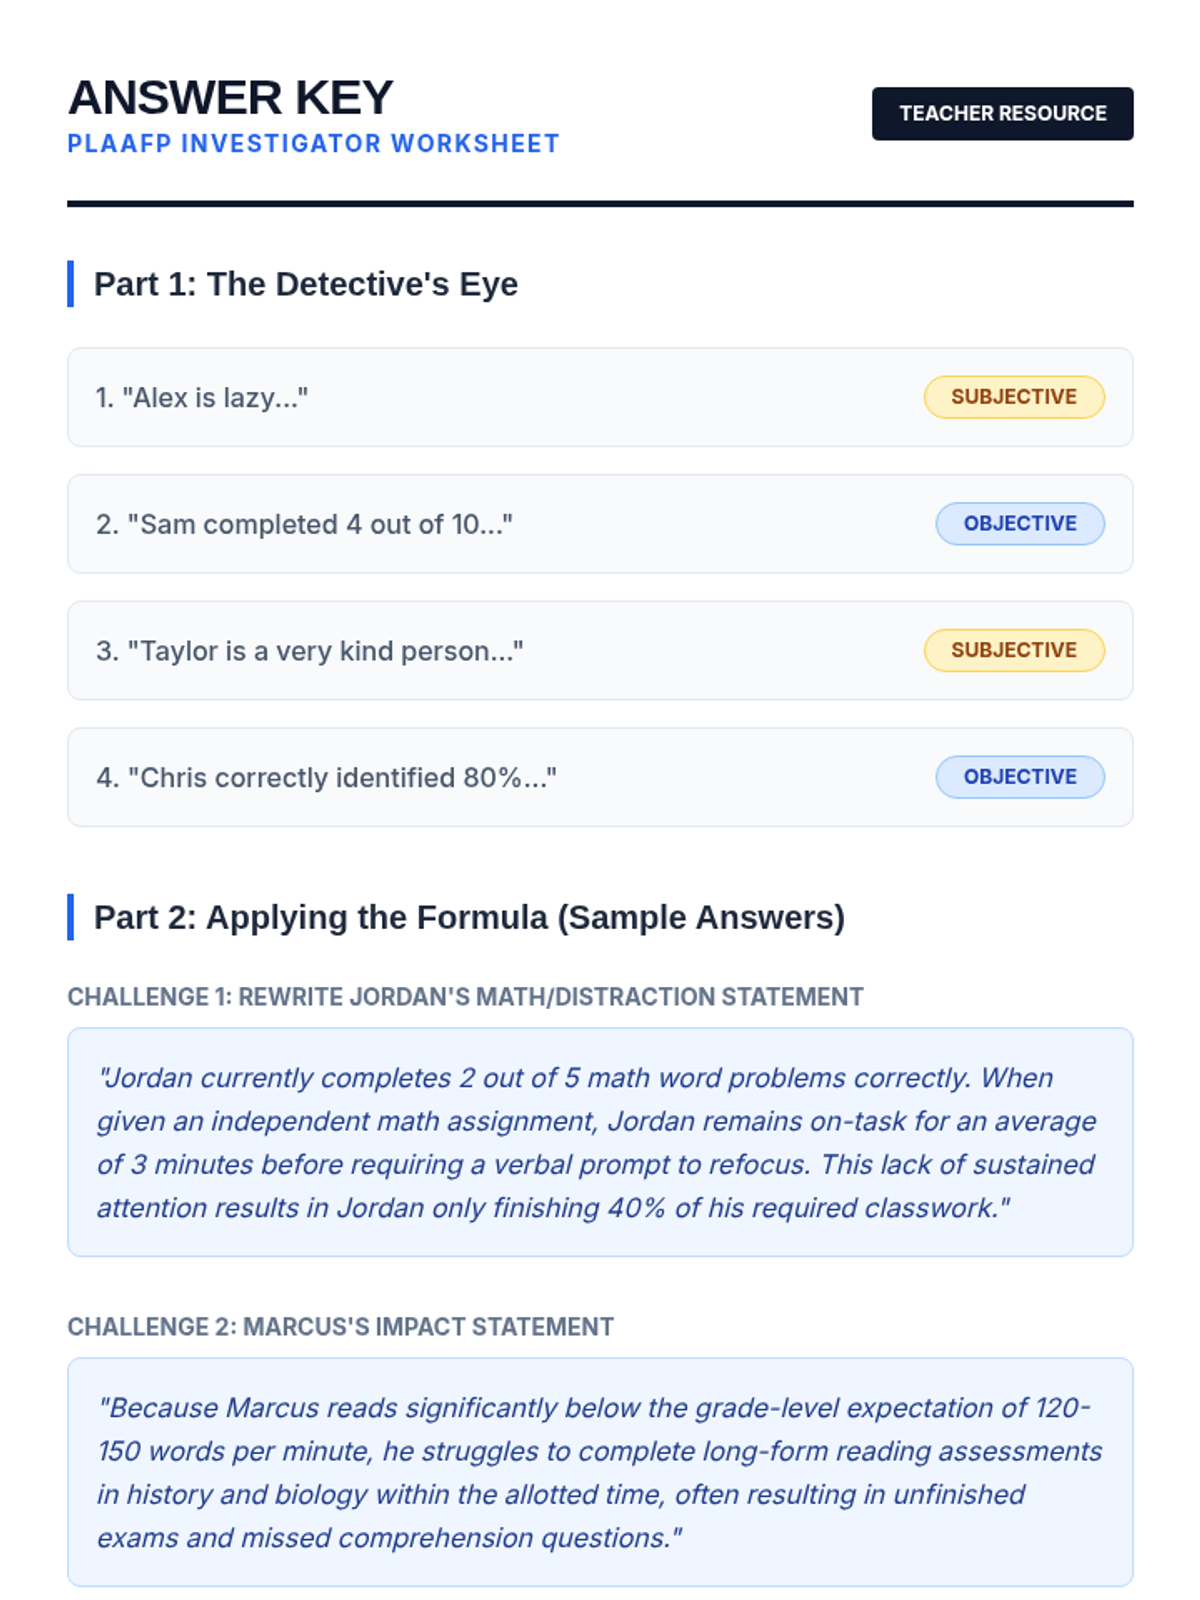Click the Challenge 1 Jordan statement label

point(465,997)
